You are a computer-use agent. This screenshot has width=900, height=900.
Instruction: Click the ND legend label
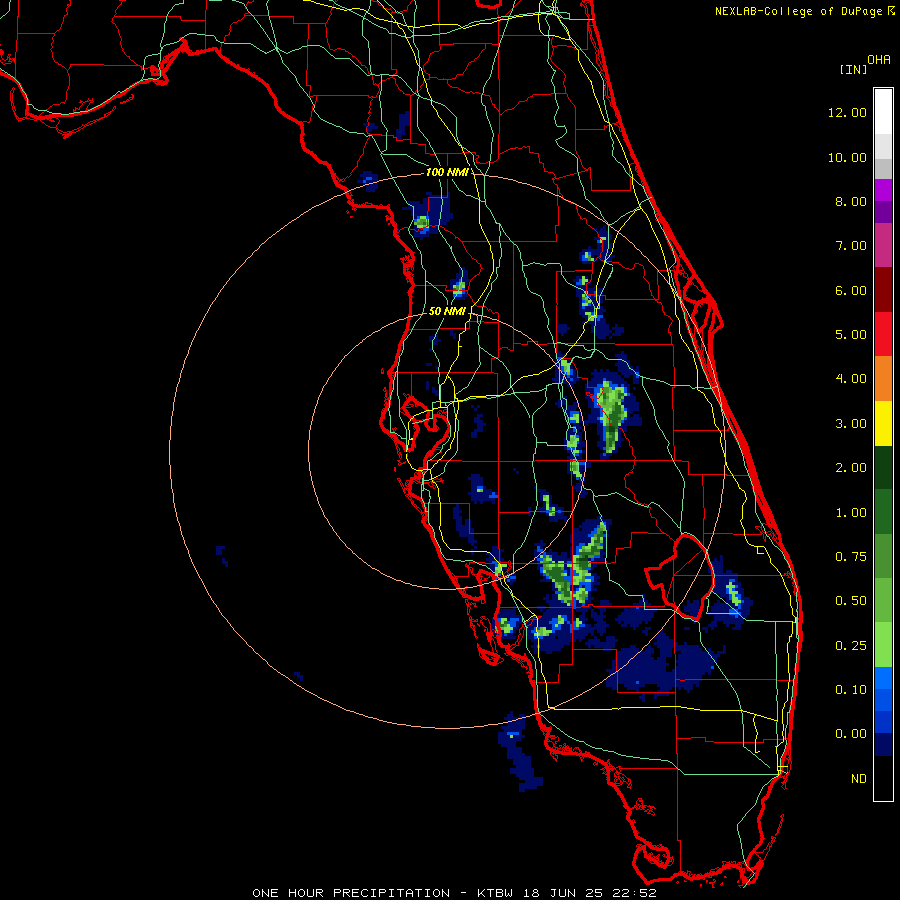point(859,779)
